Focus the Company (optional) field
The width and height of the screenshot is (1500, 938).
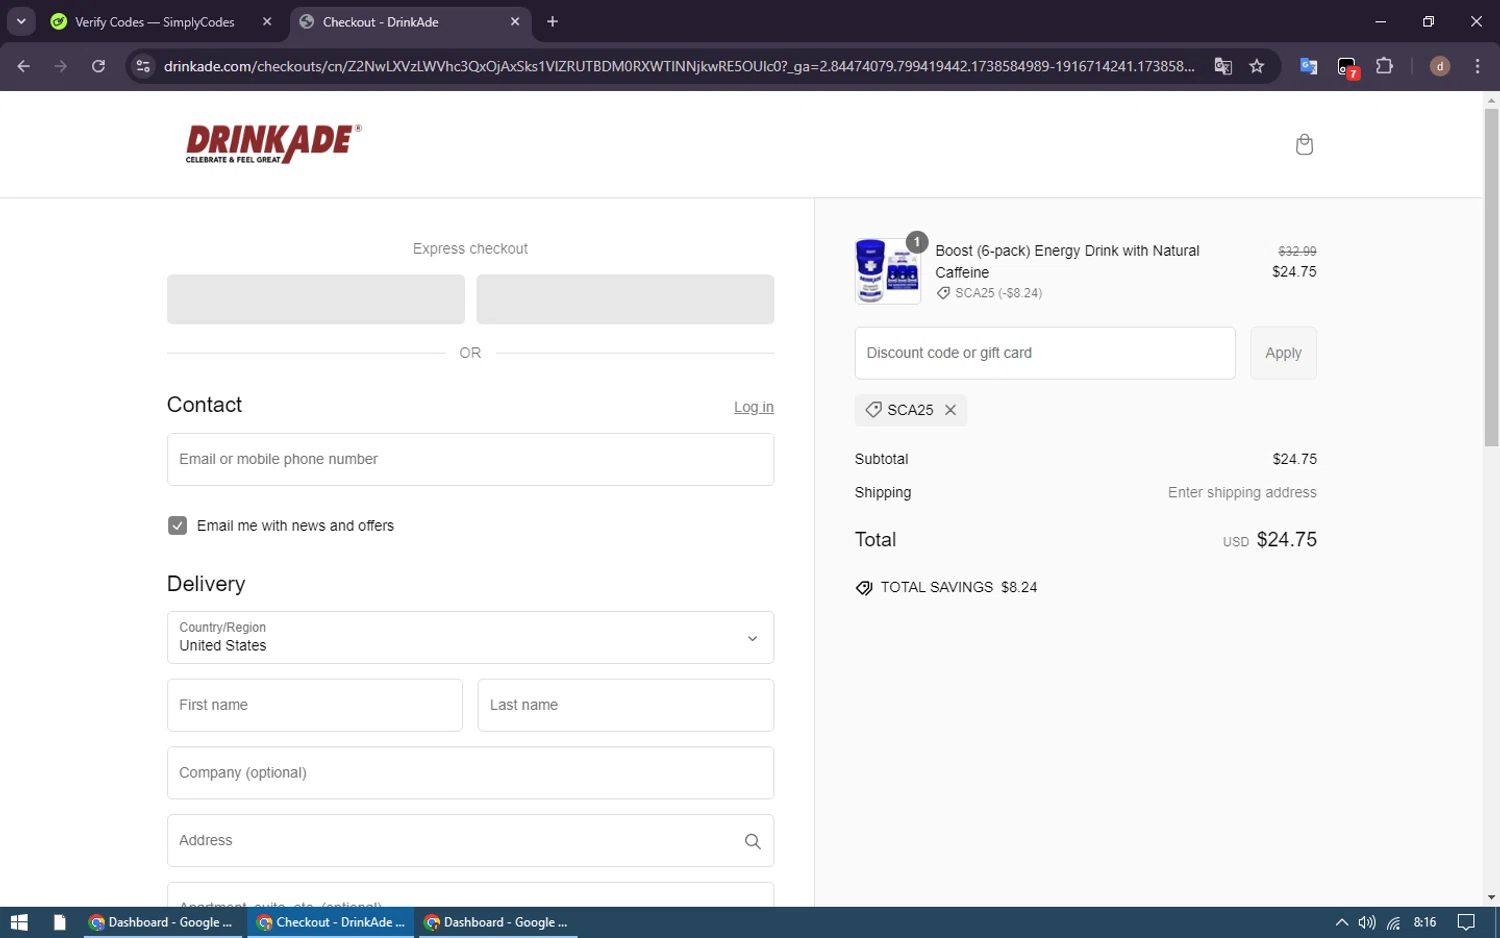pyautogui.click(x=470, y=773)
